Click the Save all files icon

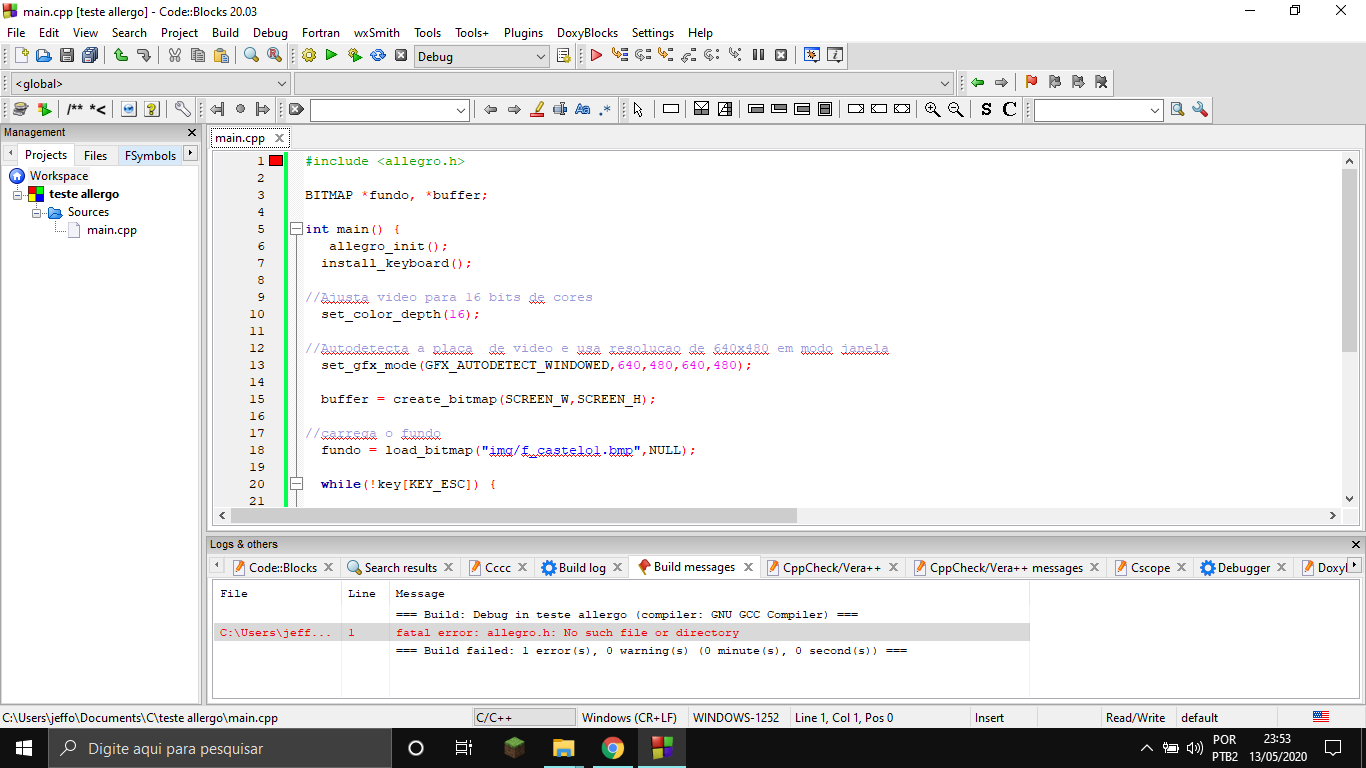tap(90, 56)
